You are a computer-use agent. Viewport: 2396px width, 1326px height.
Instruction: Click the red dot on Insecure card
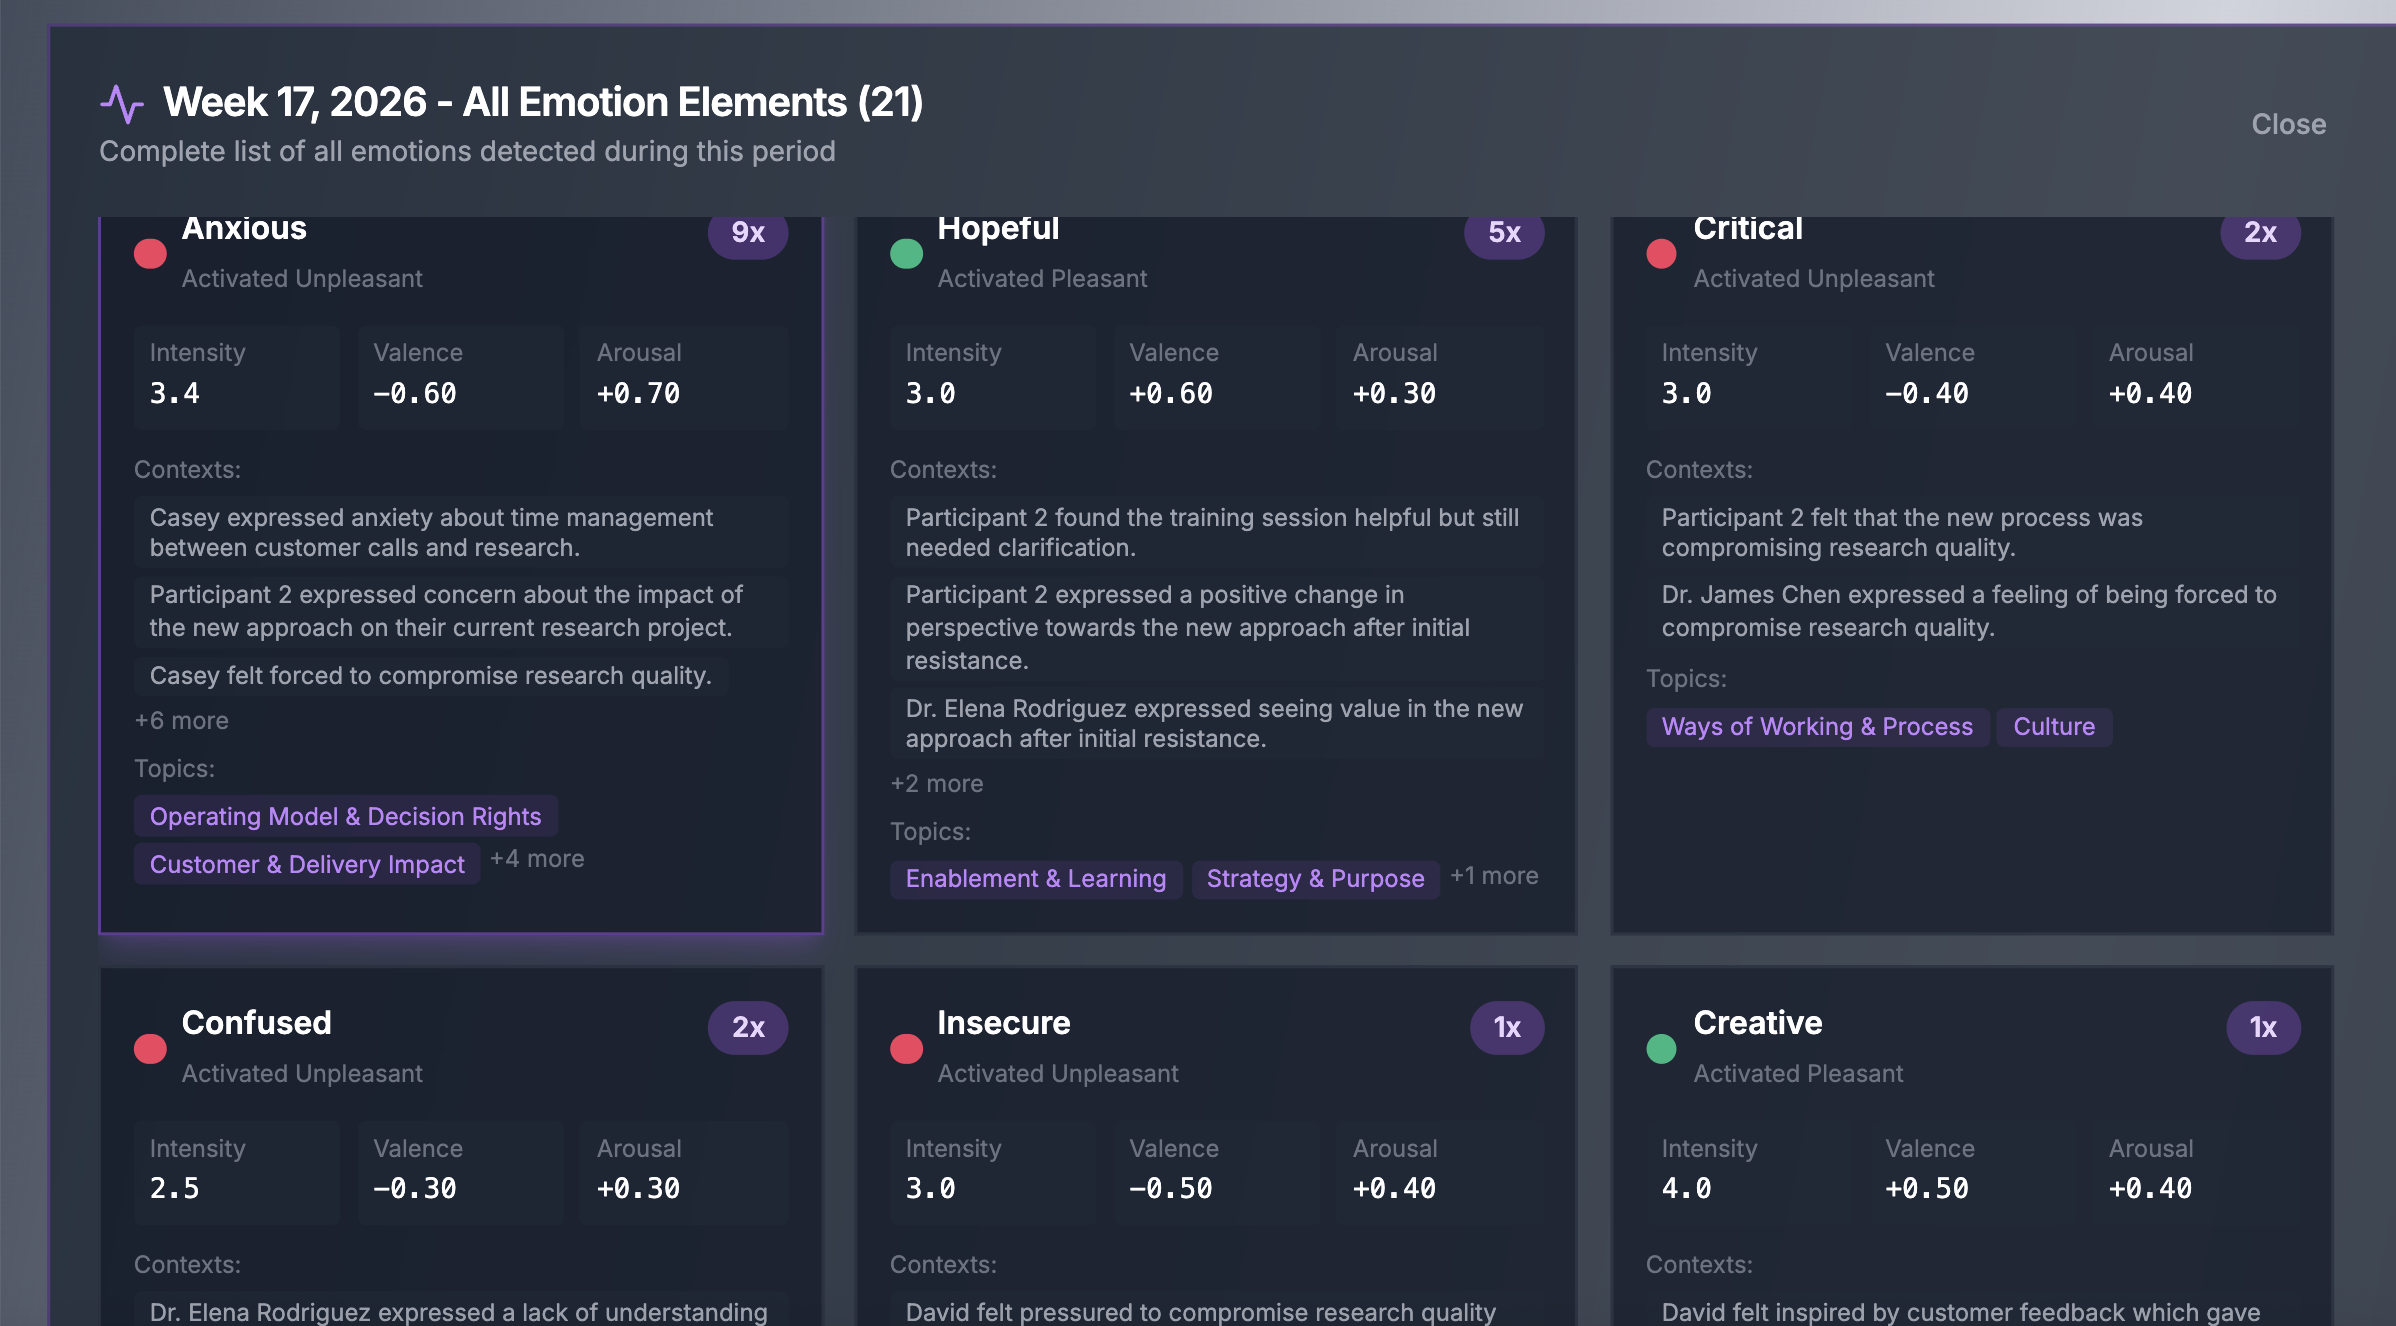click(x=906, y=1048)
